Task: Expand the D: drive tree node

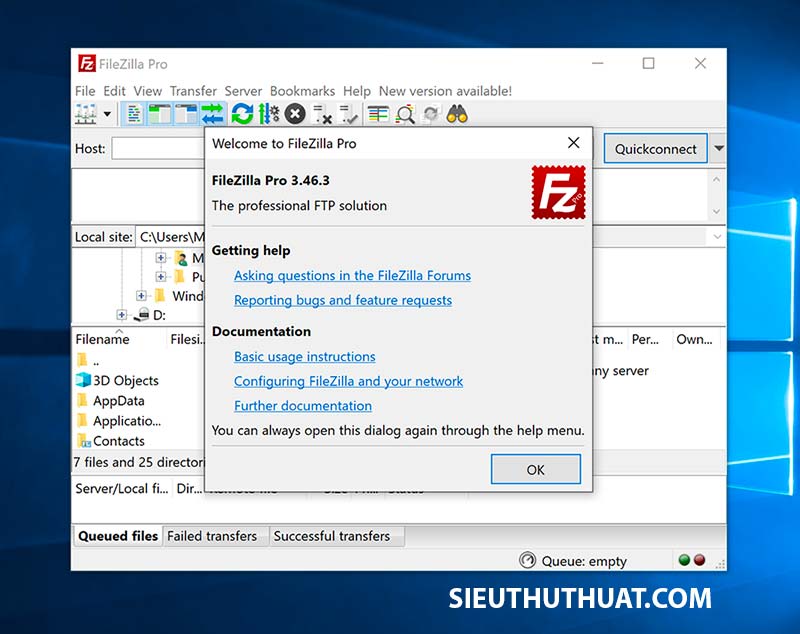Action: (121, 315)
